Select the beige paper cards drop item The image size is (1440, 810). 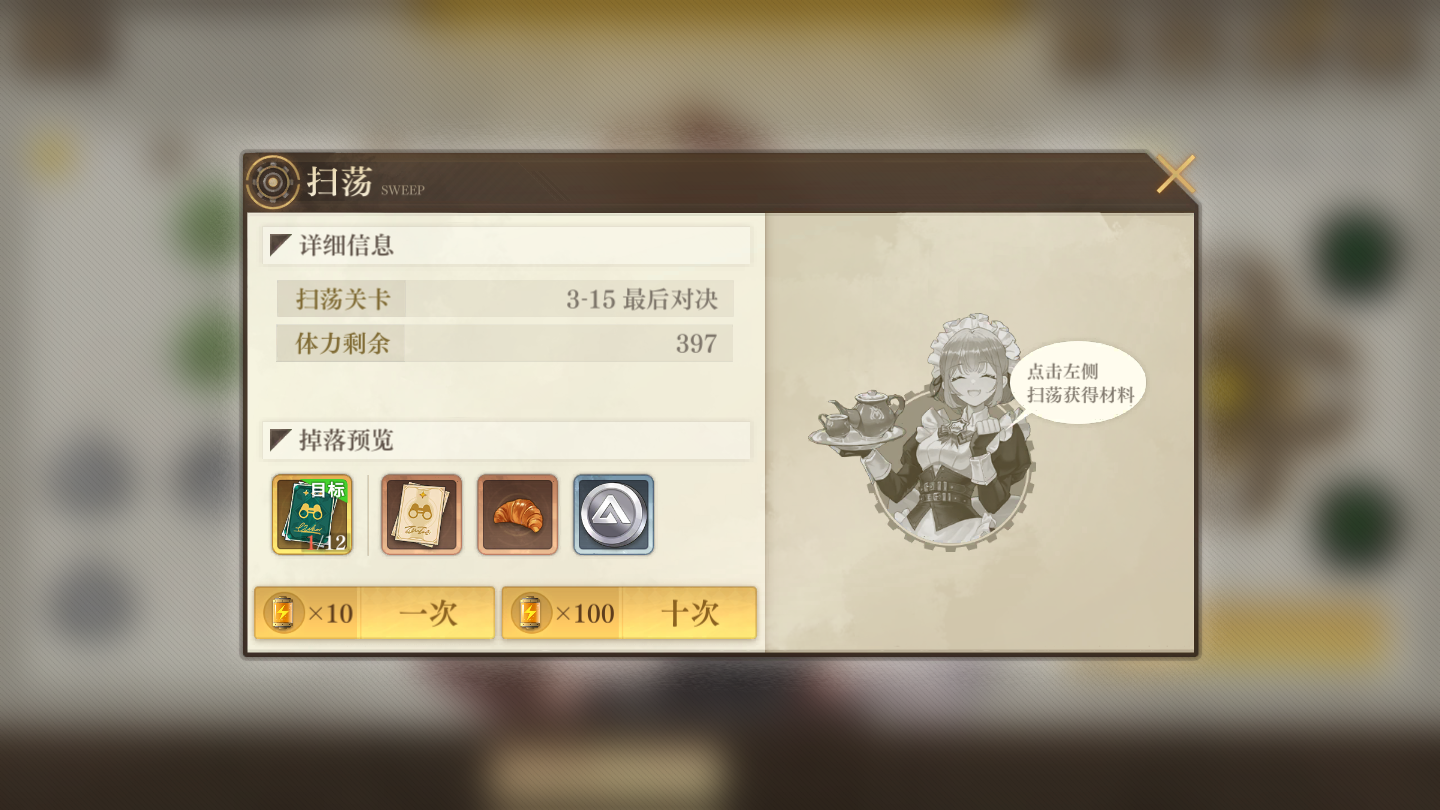pos(421,514)
